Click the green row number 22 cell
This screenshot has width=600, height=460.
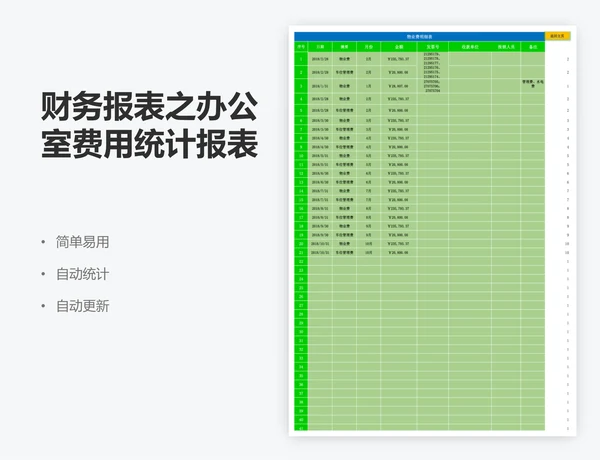[x=301, y=261]
